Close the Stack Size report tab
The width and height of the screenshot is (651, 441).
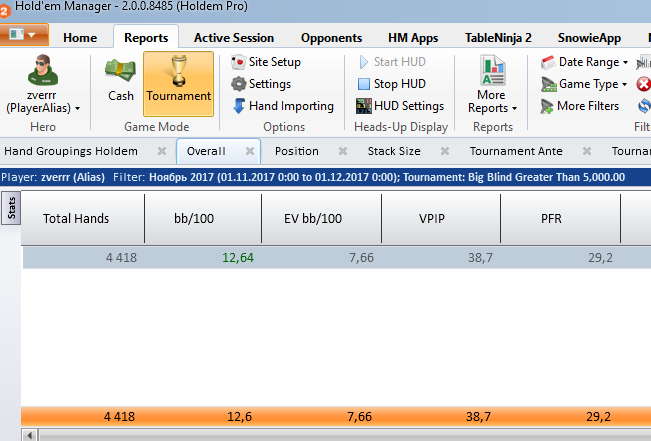pyautogui.click(x=445, y=151)
